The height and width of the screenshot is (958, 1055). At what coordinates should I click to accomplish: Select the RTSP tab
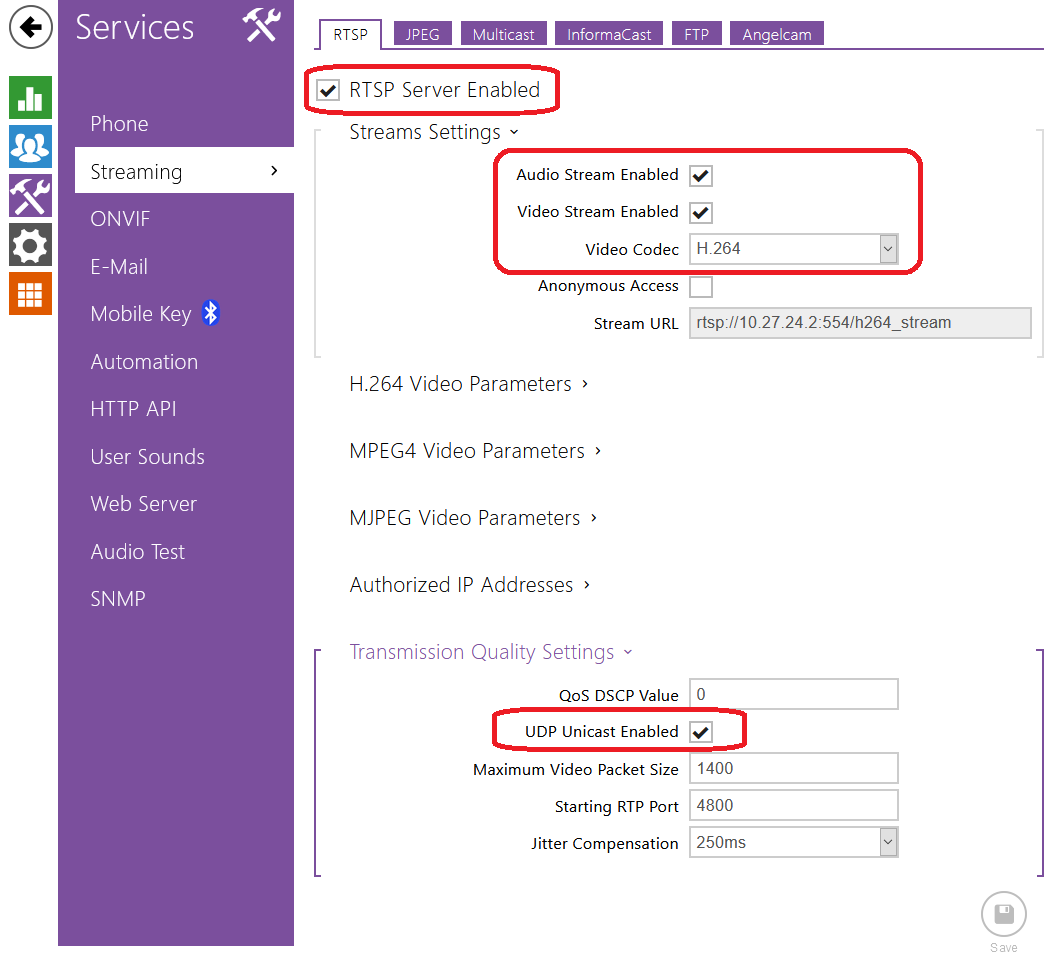(x=350, y=34)
